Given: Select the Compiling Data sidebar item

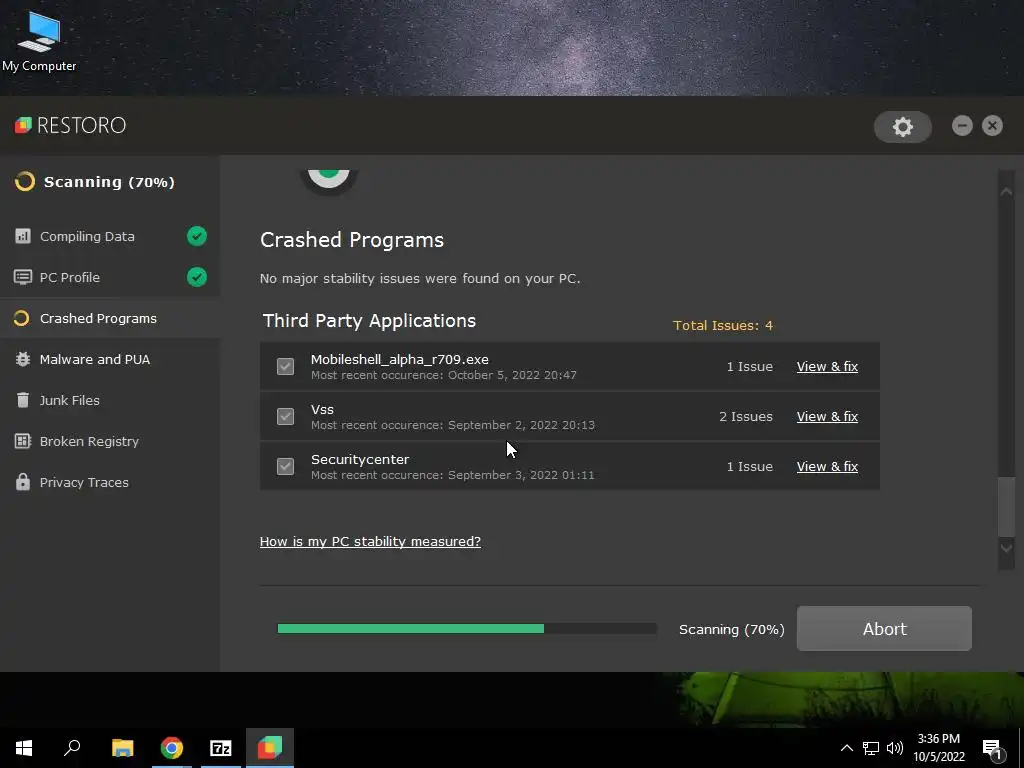Looking at the screenshot, I should click(110, 236).
